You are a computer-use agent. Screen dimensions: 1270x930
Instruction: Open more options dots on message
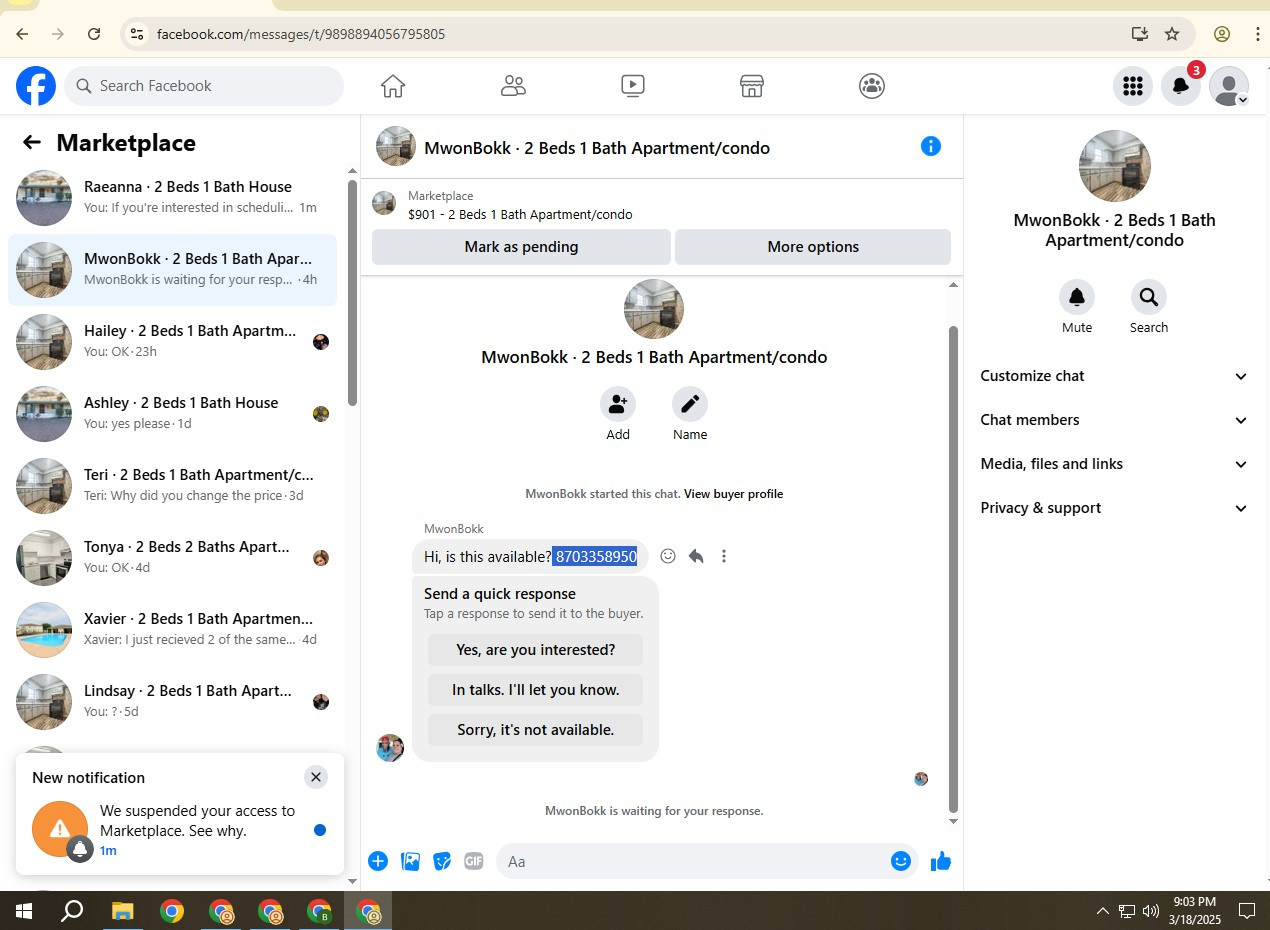pos(724,556)
